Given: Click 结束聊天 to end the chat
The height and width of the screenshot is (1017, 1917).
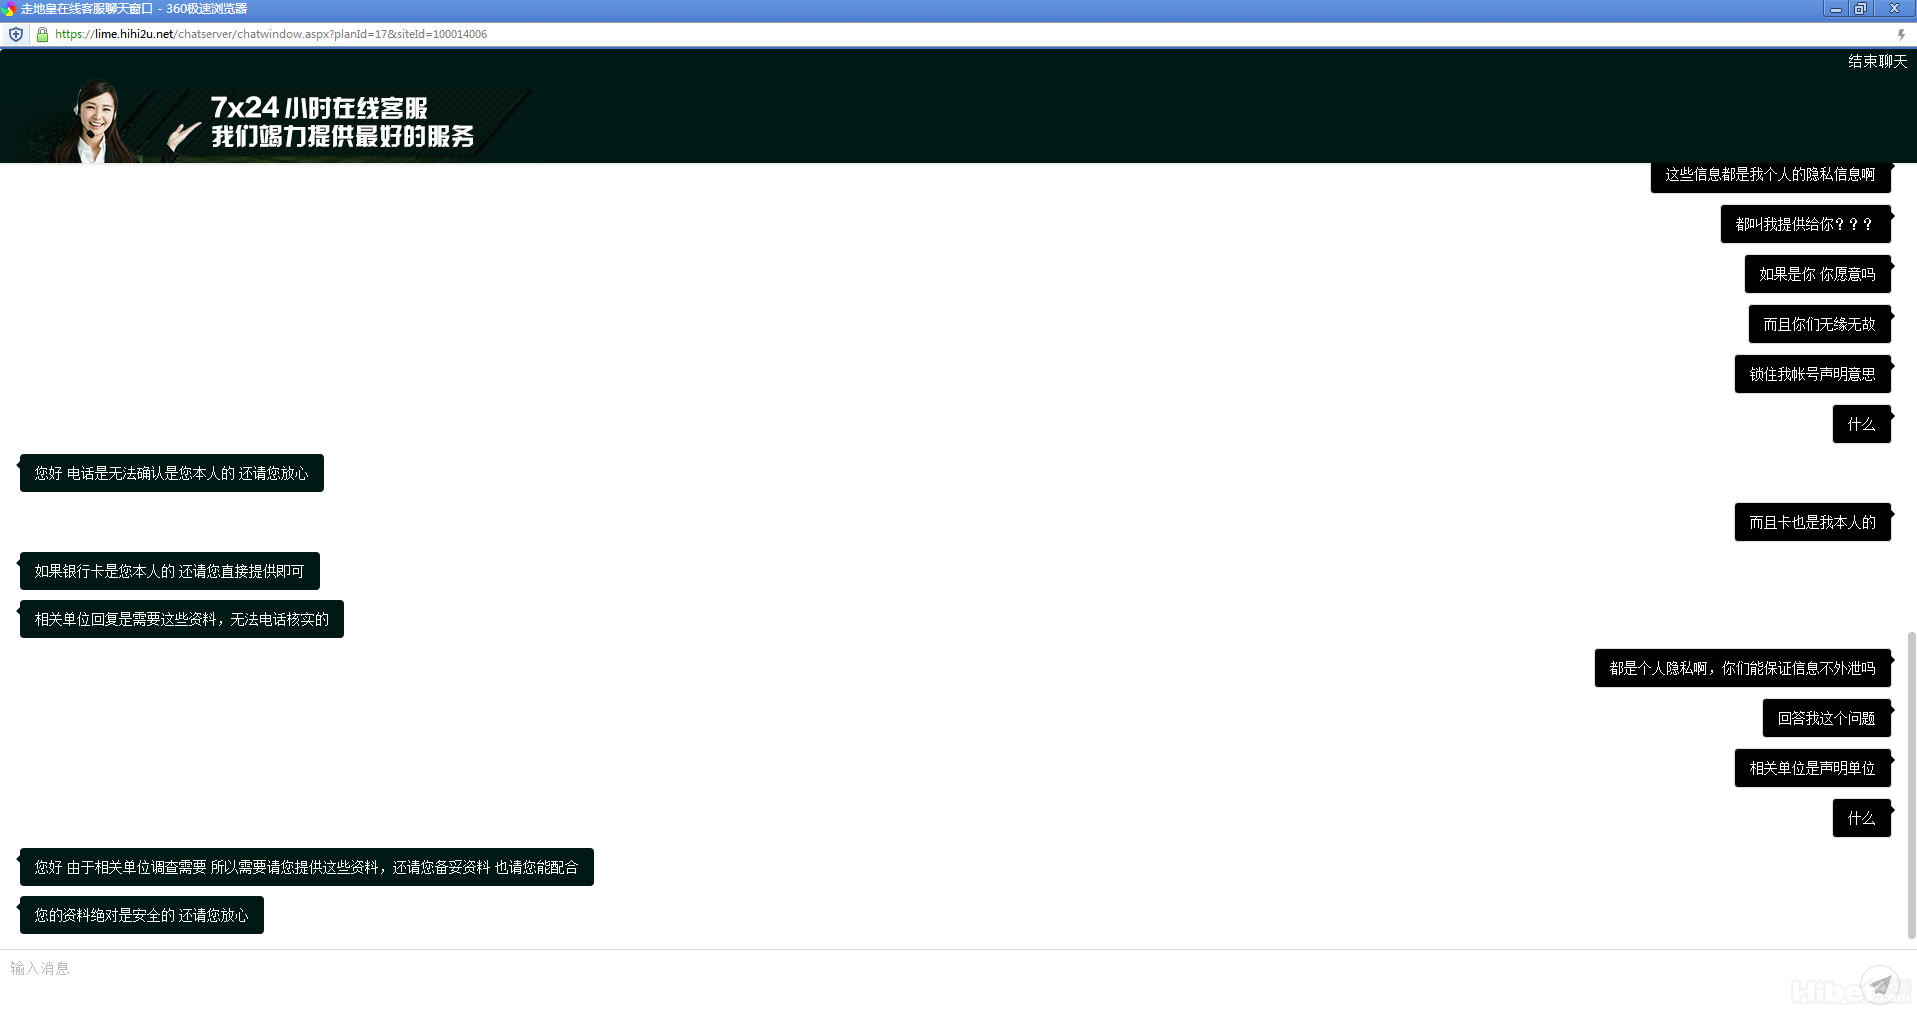Looking at the screenshot, I should (1877, 62).
